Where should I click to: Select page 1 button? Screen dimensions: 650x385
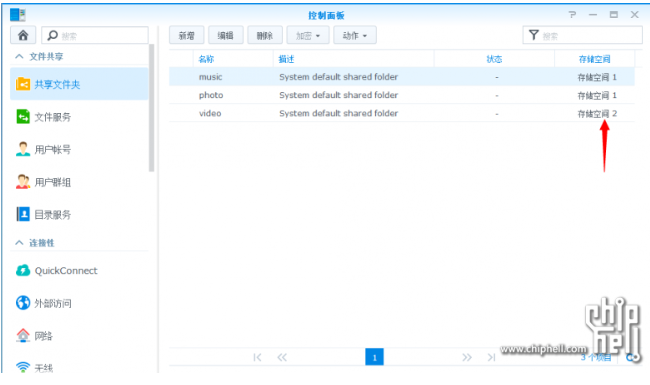(374, 357)
